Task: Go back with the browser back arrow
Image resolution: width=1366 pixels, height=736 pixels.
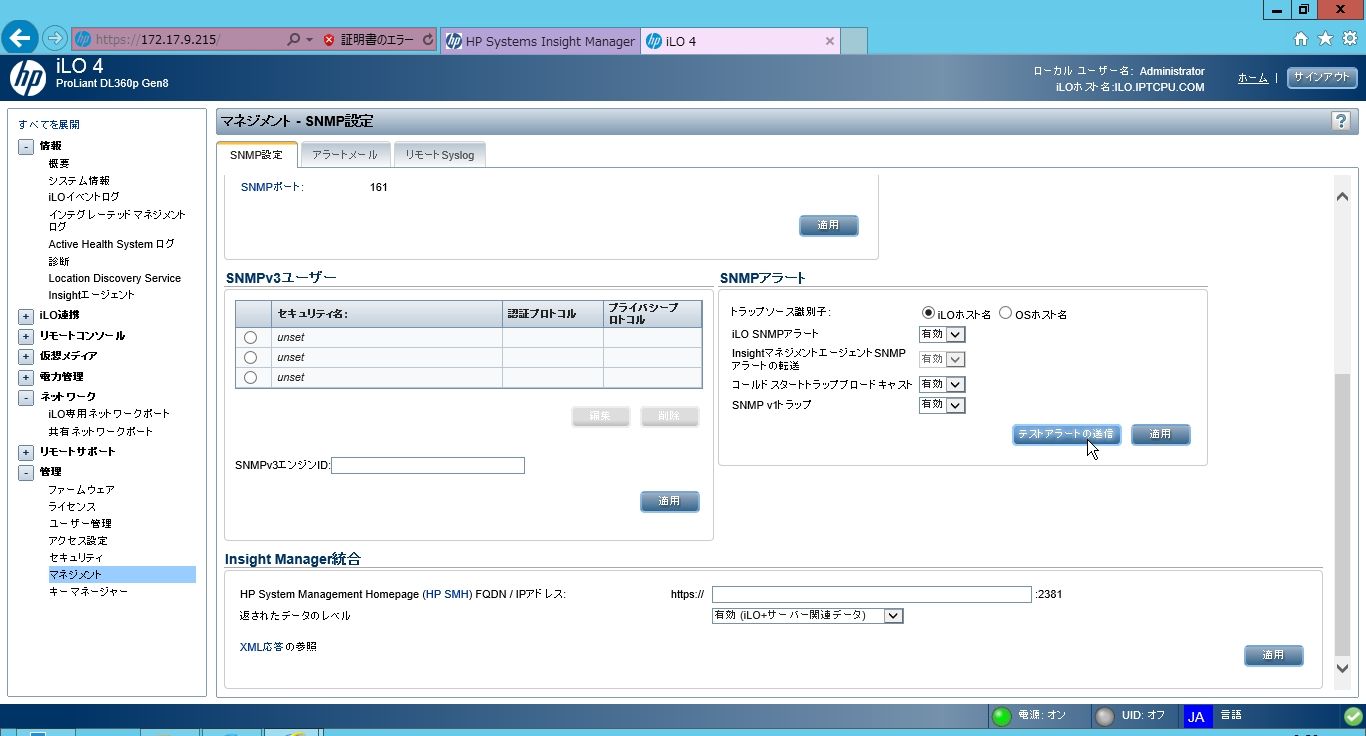Action: pos(20,38)
